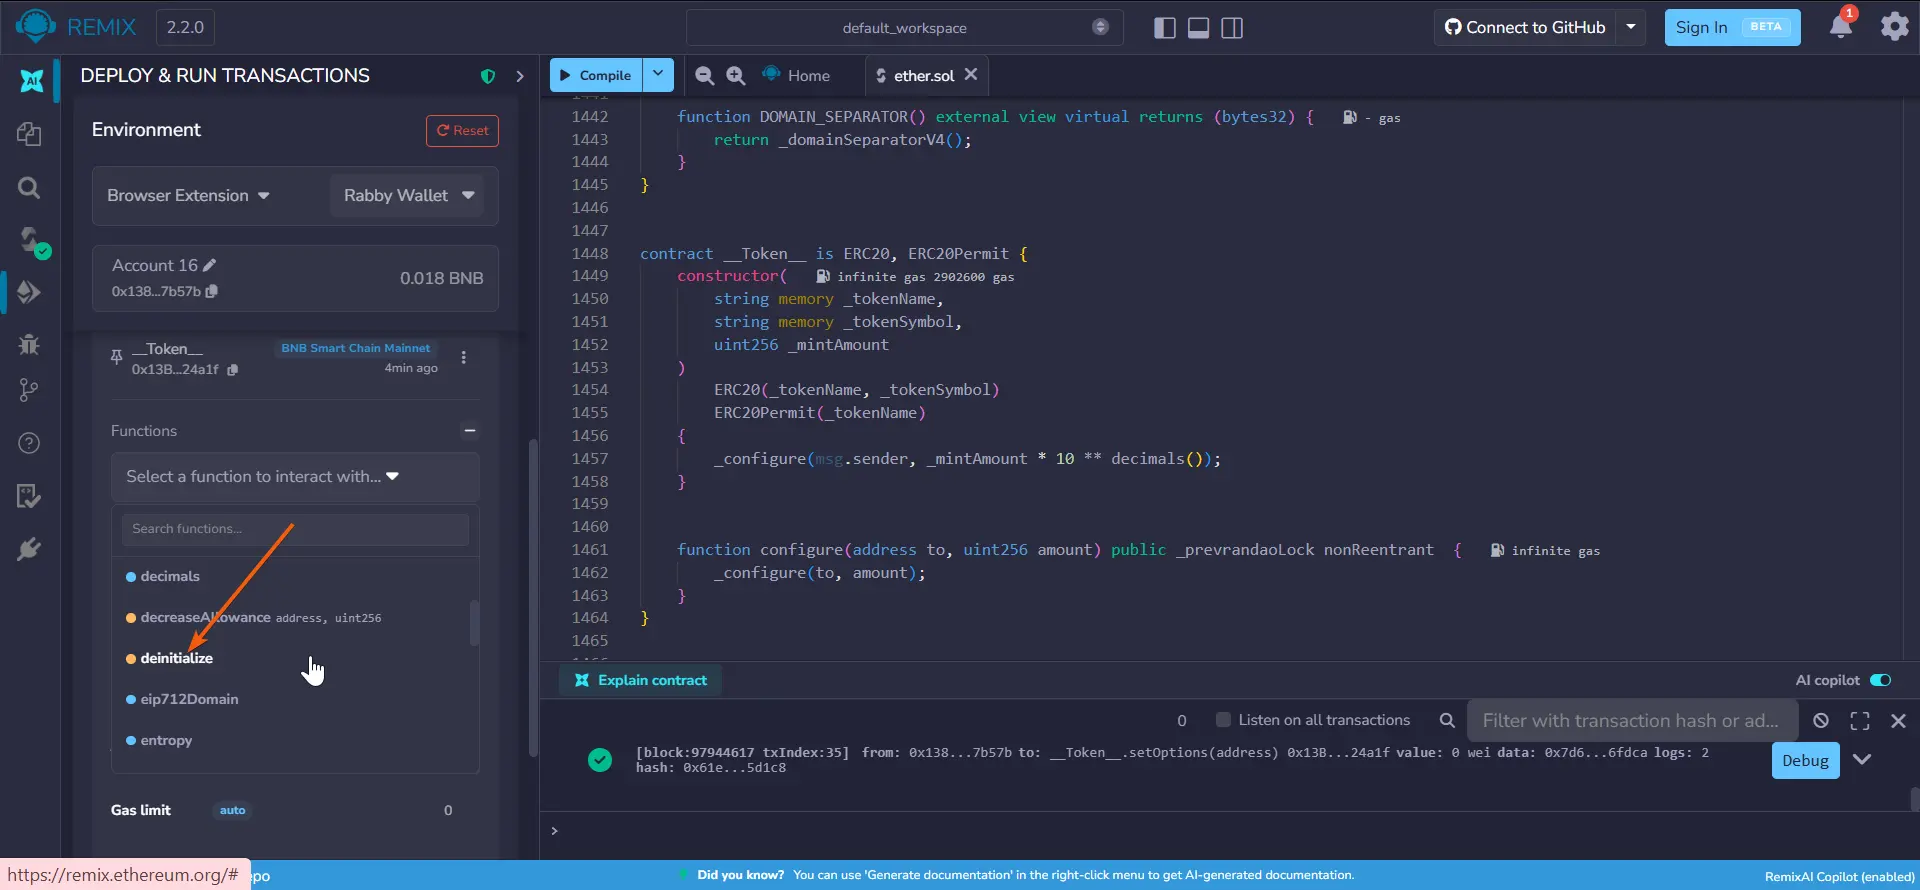Click Explain contract button

[x=640, y=680]
